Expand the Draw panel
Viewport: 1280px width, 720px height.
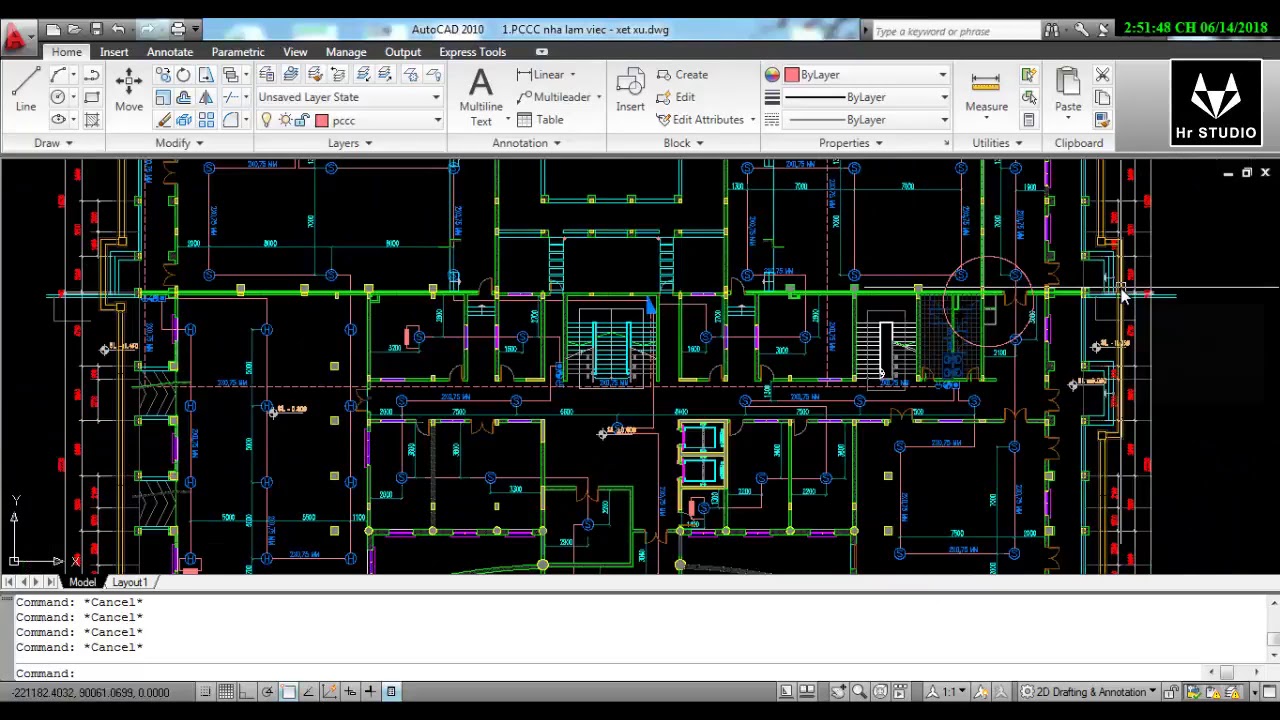pos(52,143)
